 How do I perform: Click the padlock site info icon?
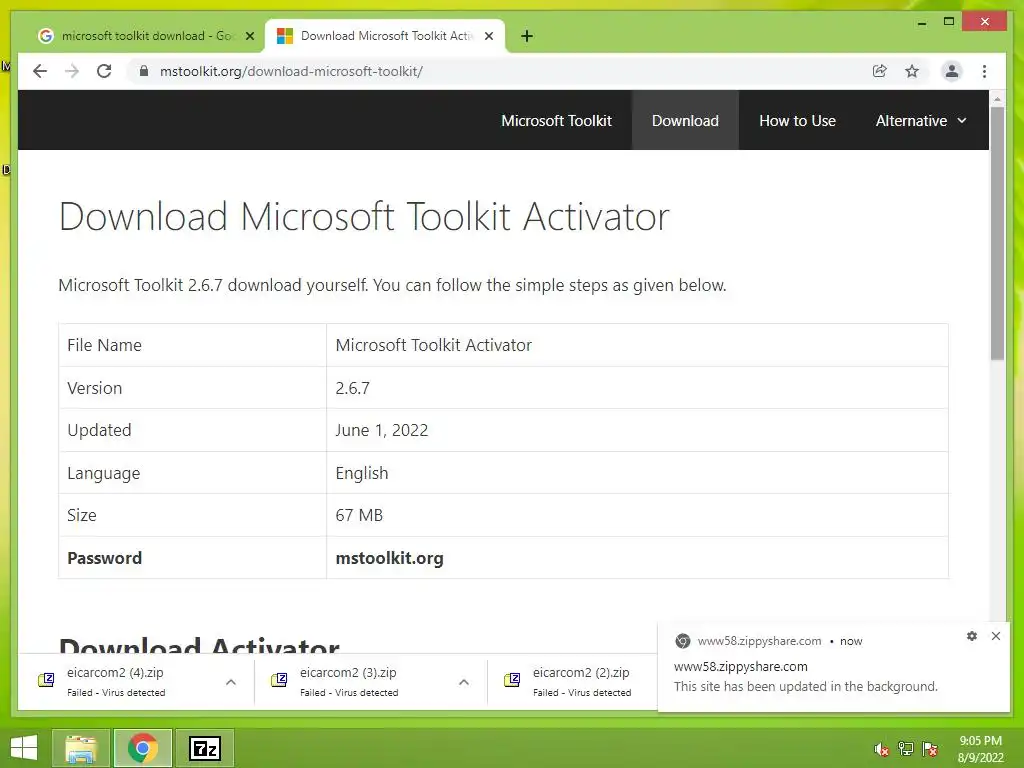click(144, 71)
